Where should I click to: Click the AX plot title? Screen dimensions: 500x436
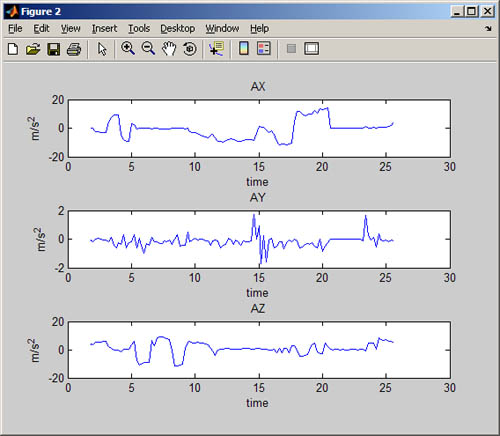pyautogui.click(x=258, y=87)
